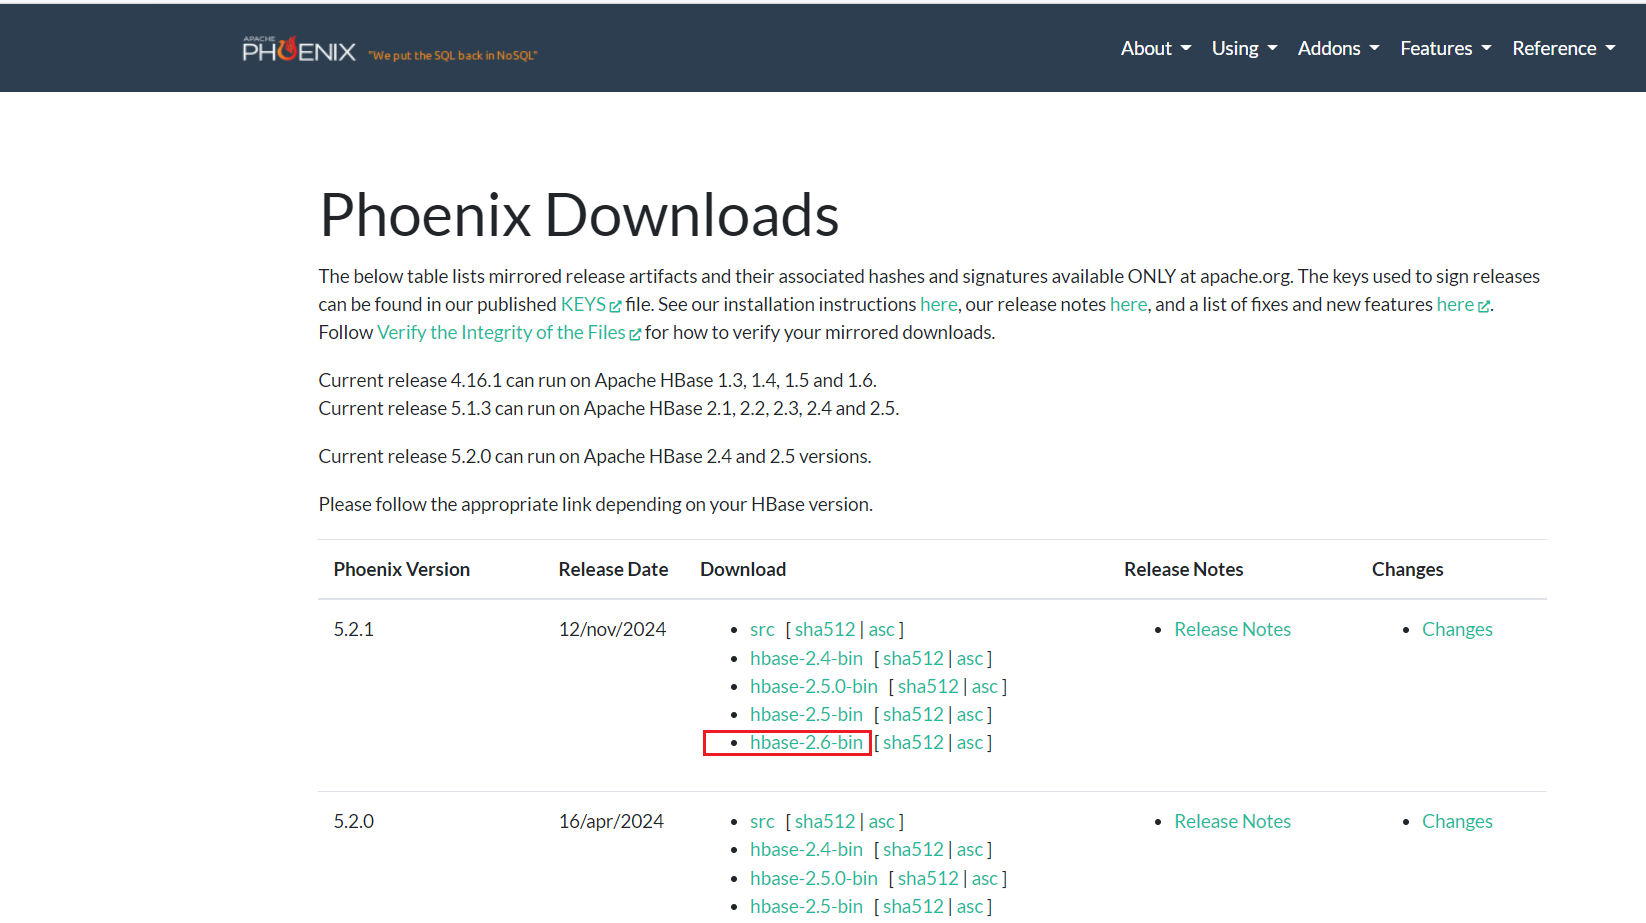Select release date '12/nov/2024'
Viewport: 1646px width, 923px height.
[x=612, y=629]
